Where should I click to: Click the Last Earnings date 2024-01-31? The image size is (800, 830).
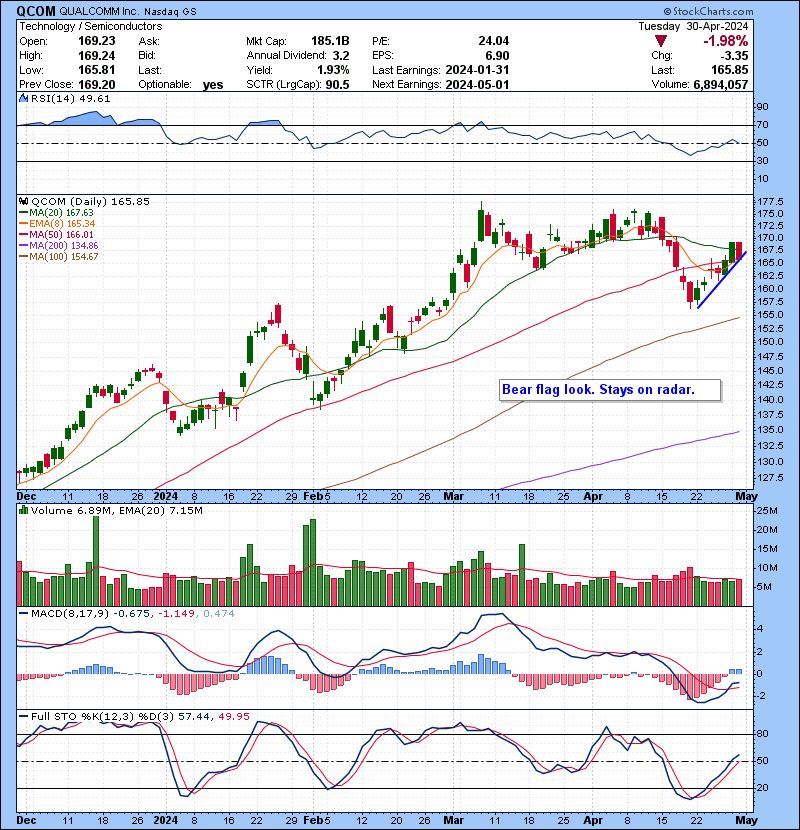(477, 70)
